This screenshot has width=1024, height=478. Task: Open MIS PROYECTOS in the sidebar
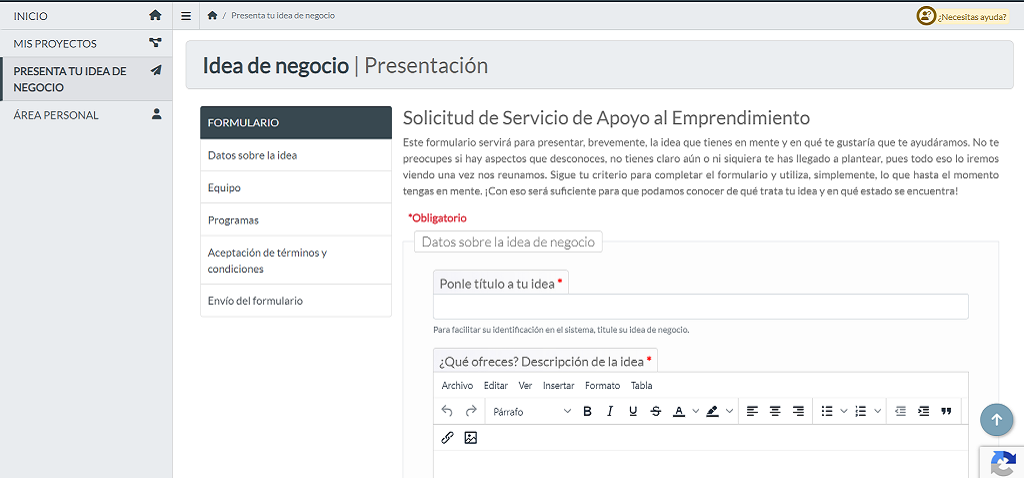coord(86,43)
